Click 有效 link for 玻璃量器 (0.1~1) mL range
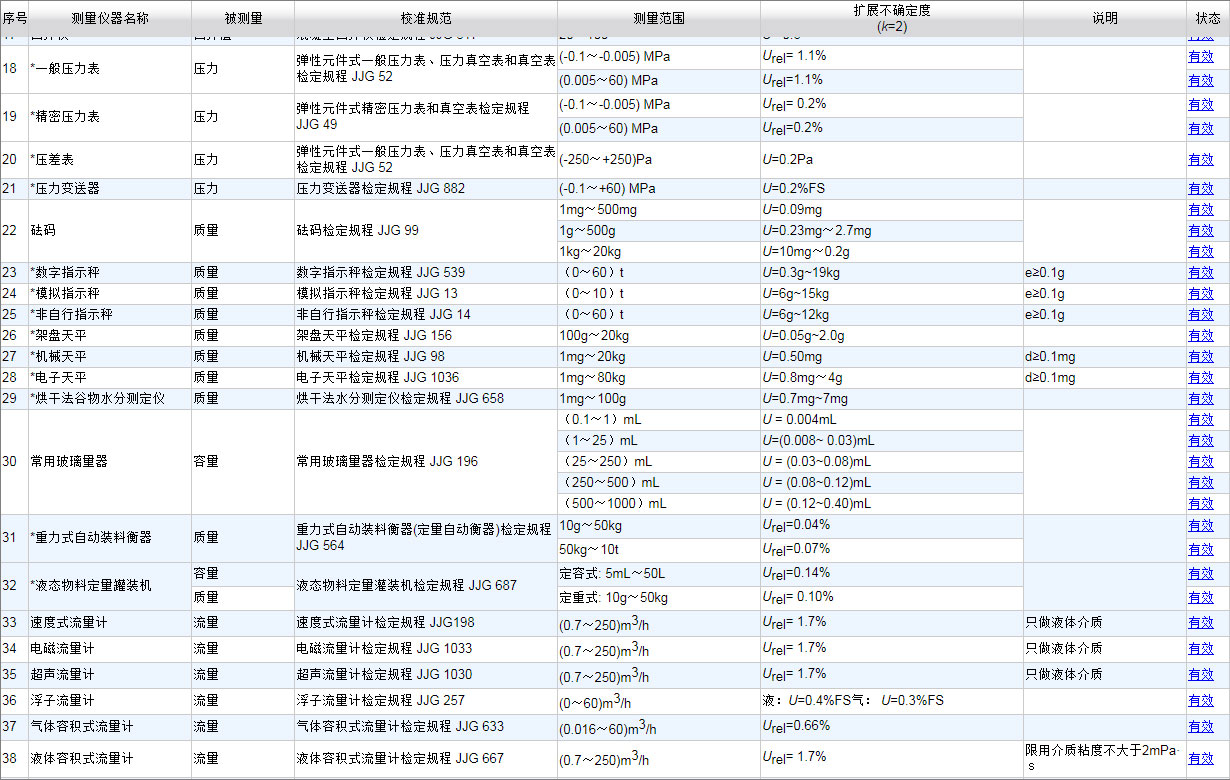Screen dimensions: 1230x780 [1201, 420]
